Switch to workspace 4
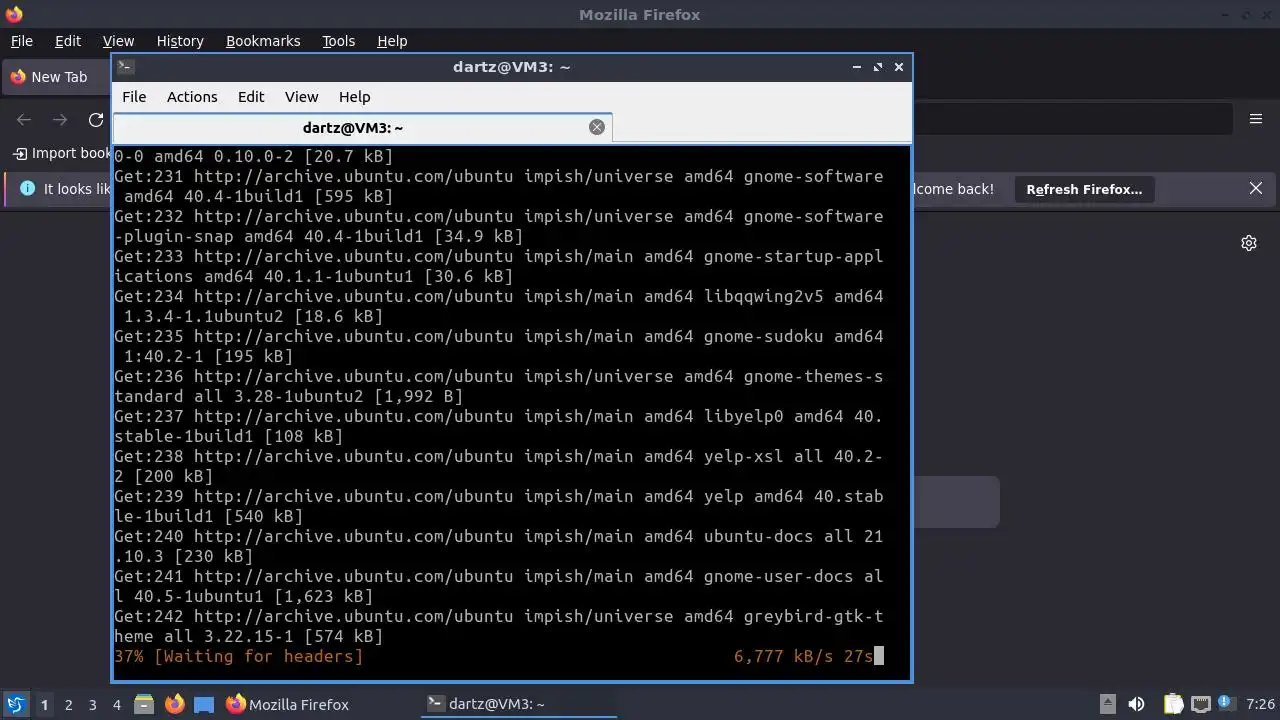The height and width of the screenshot is (720, 1280). pyautogui.click(x=116, y=705)
